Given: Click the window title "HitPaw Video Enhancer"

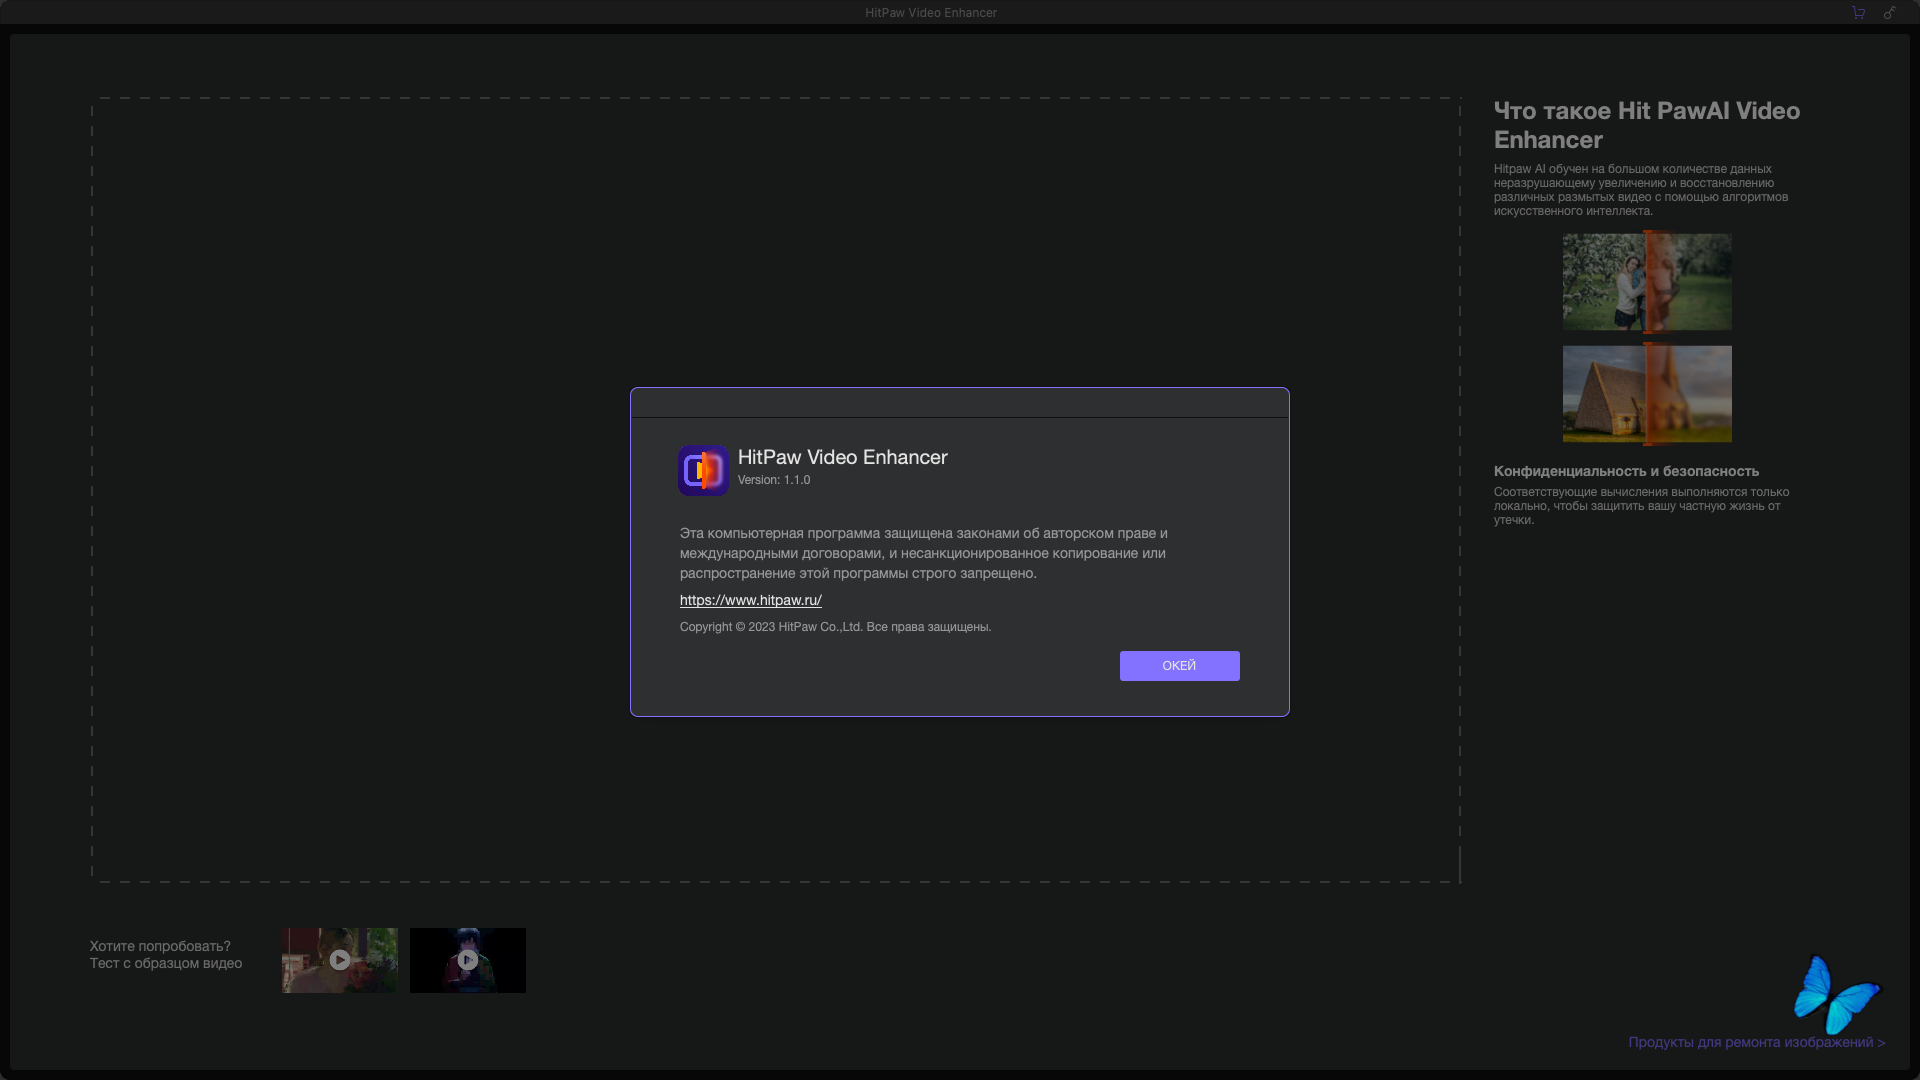Looking at the screenshot, I should 931,13.
